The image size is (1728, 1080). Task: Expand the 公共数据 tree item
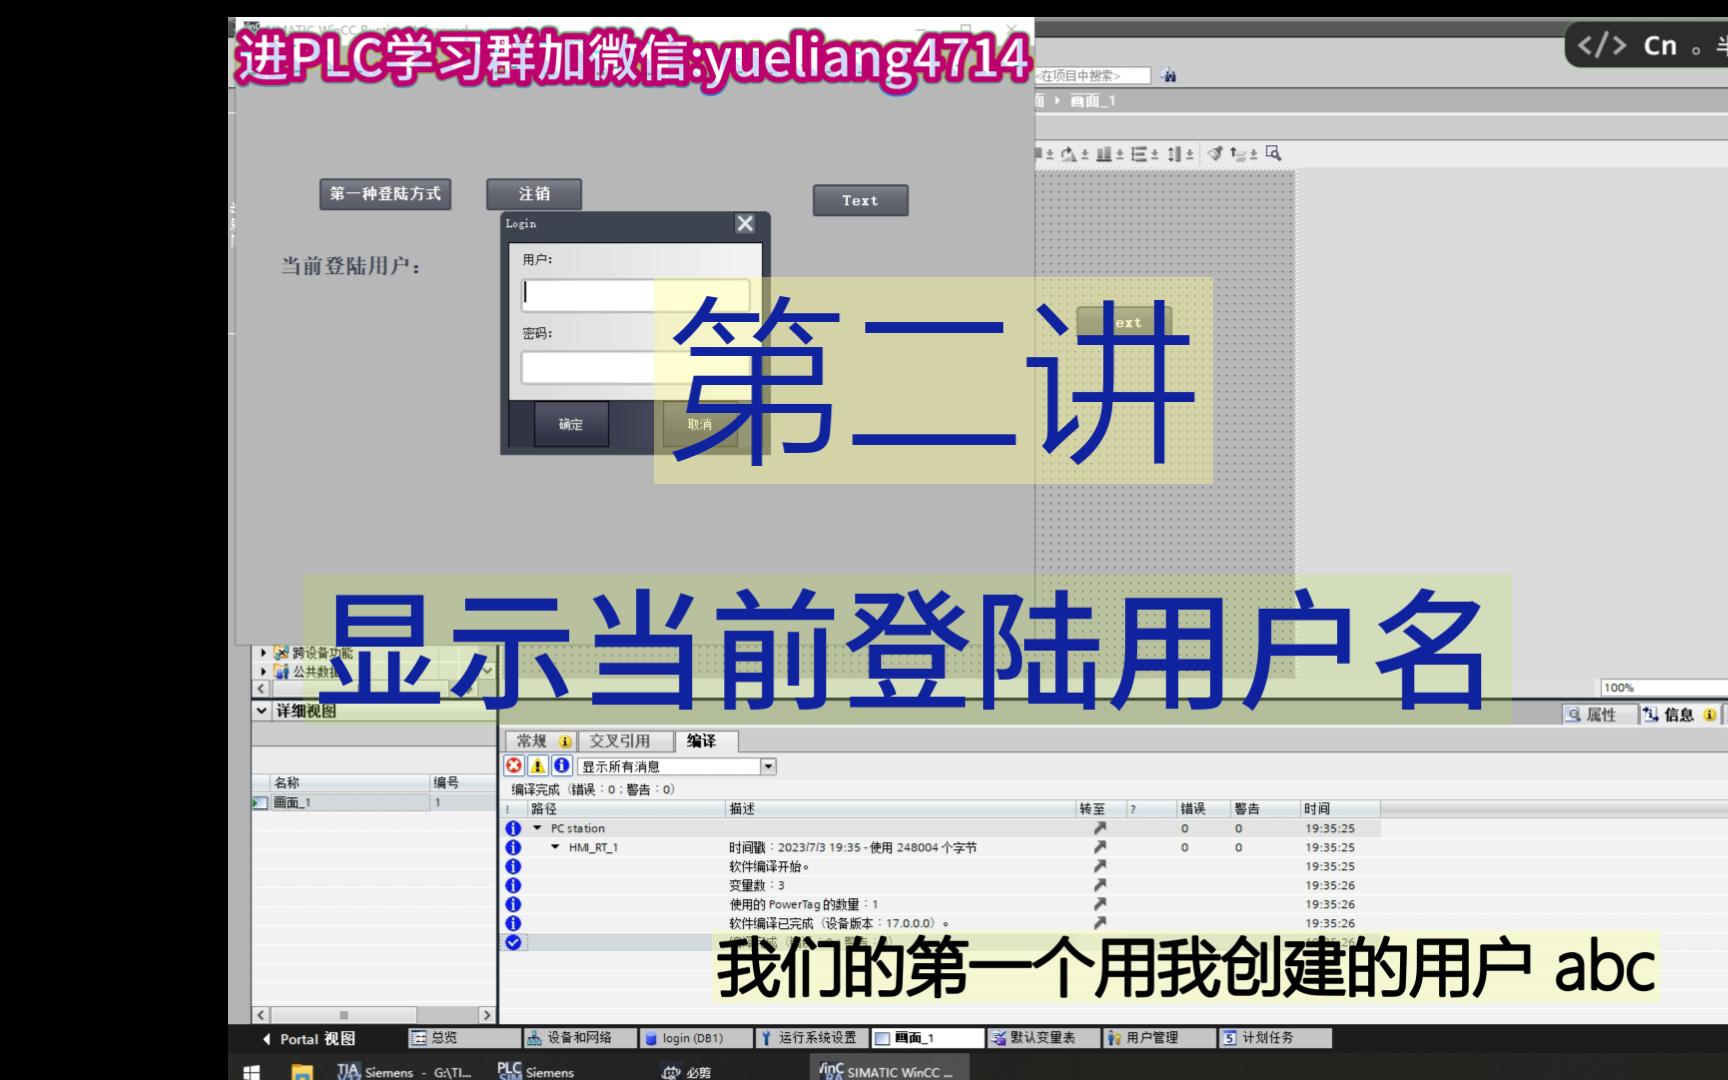264,672
